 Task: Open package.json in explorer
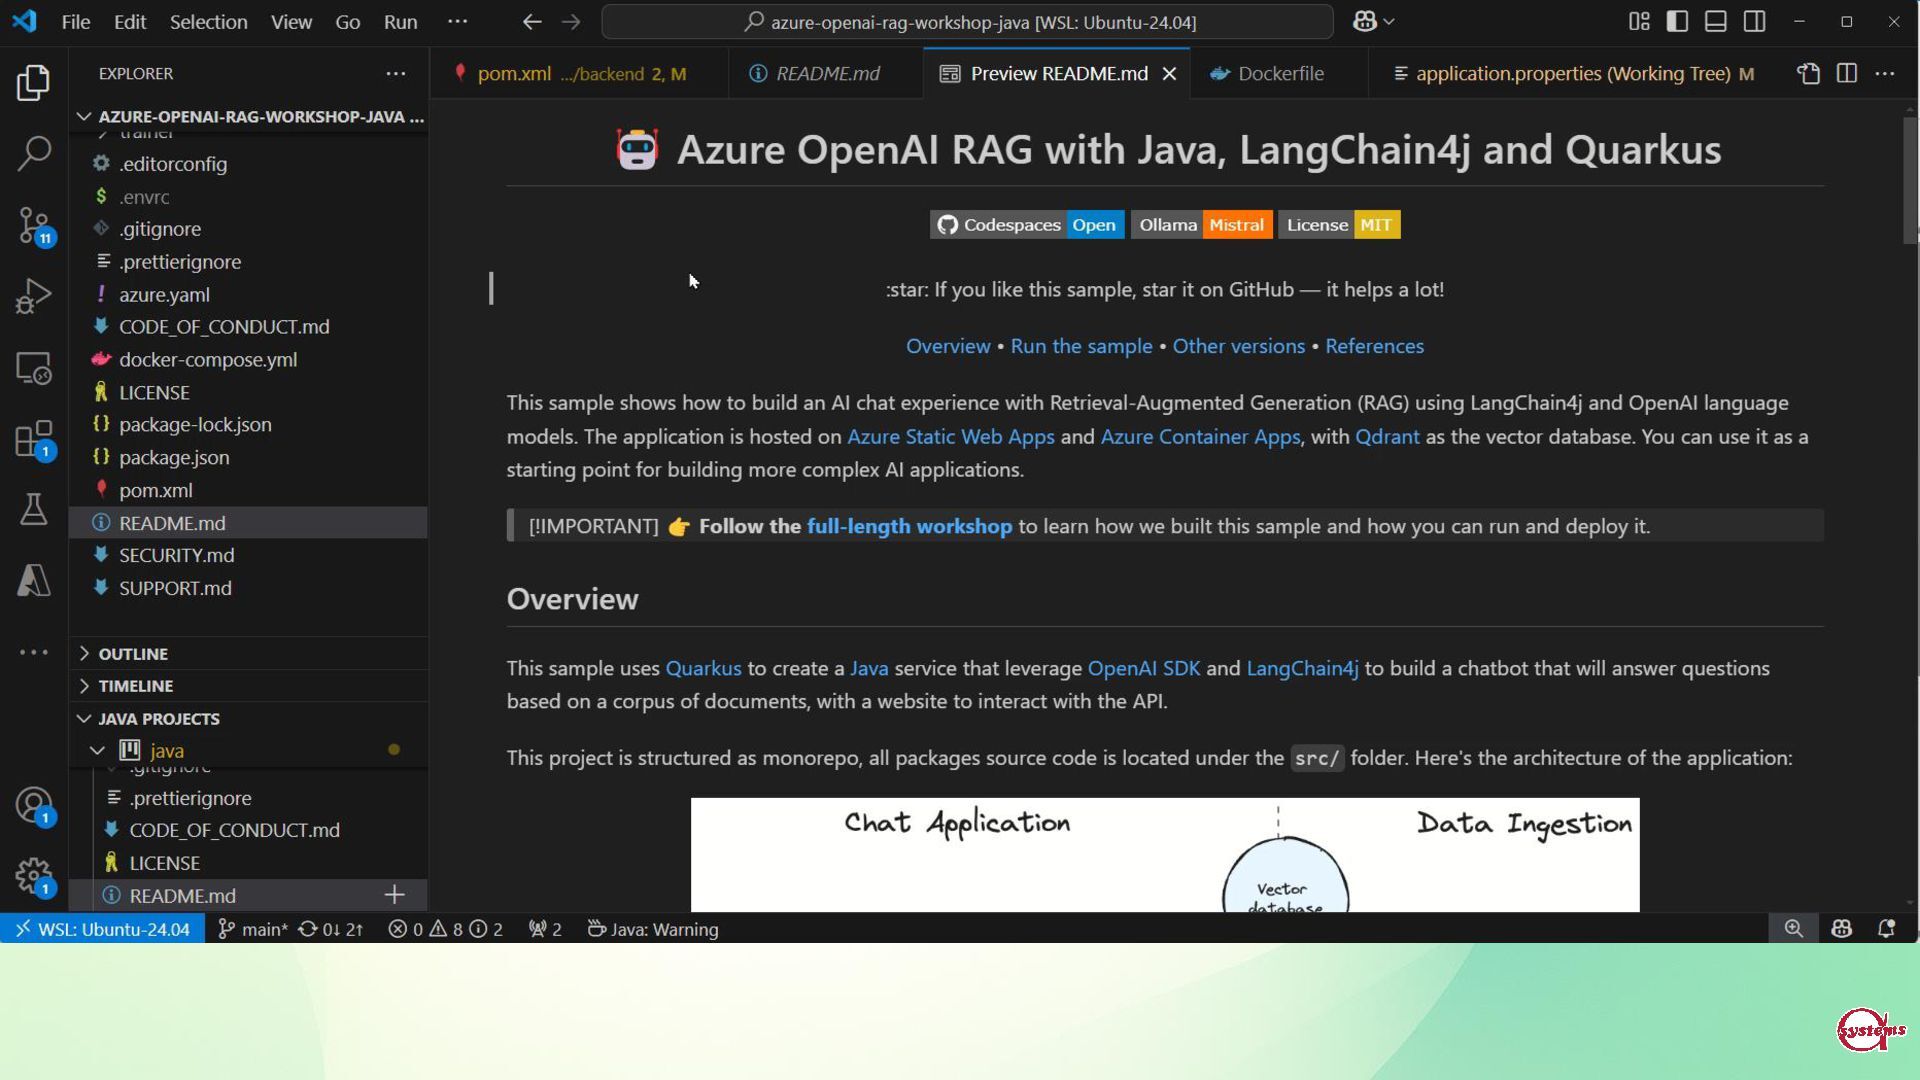(x=248, y=457)
